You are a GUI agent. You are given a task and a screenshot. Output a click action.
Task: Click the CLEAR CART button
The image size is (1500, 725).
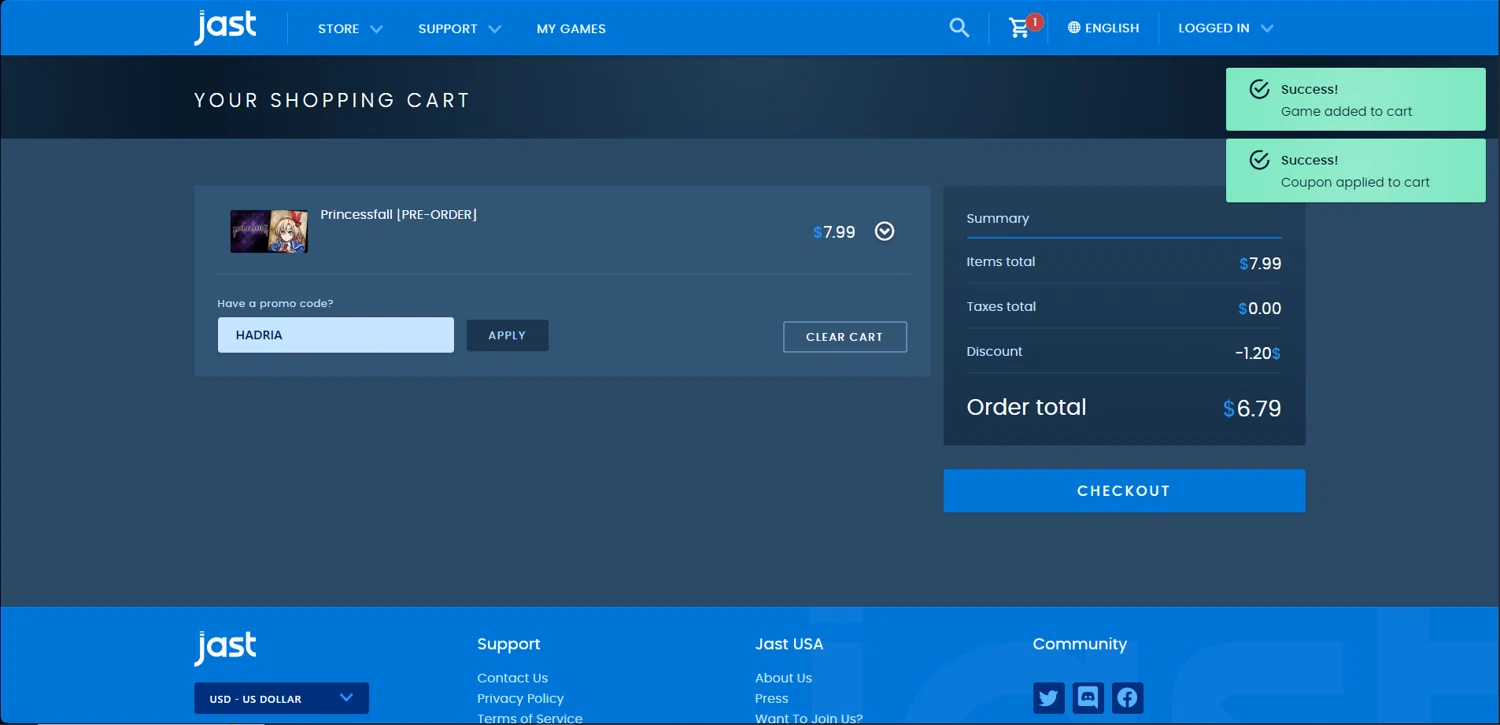coord(845,337)
